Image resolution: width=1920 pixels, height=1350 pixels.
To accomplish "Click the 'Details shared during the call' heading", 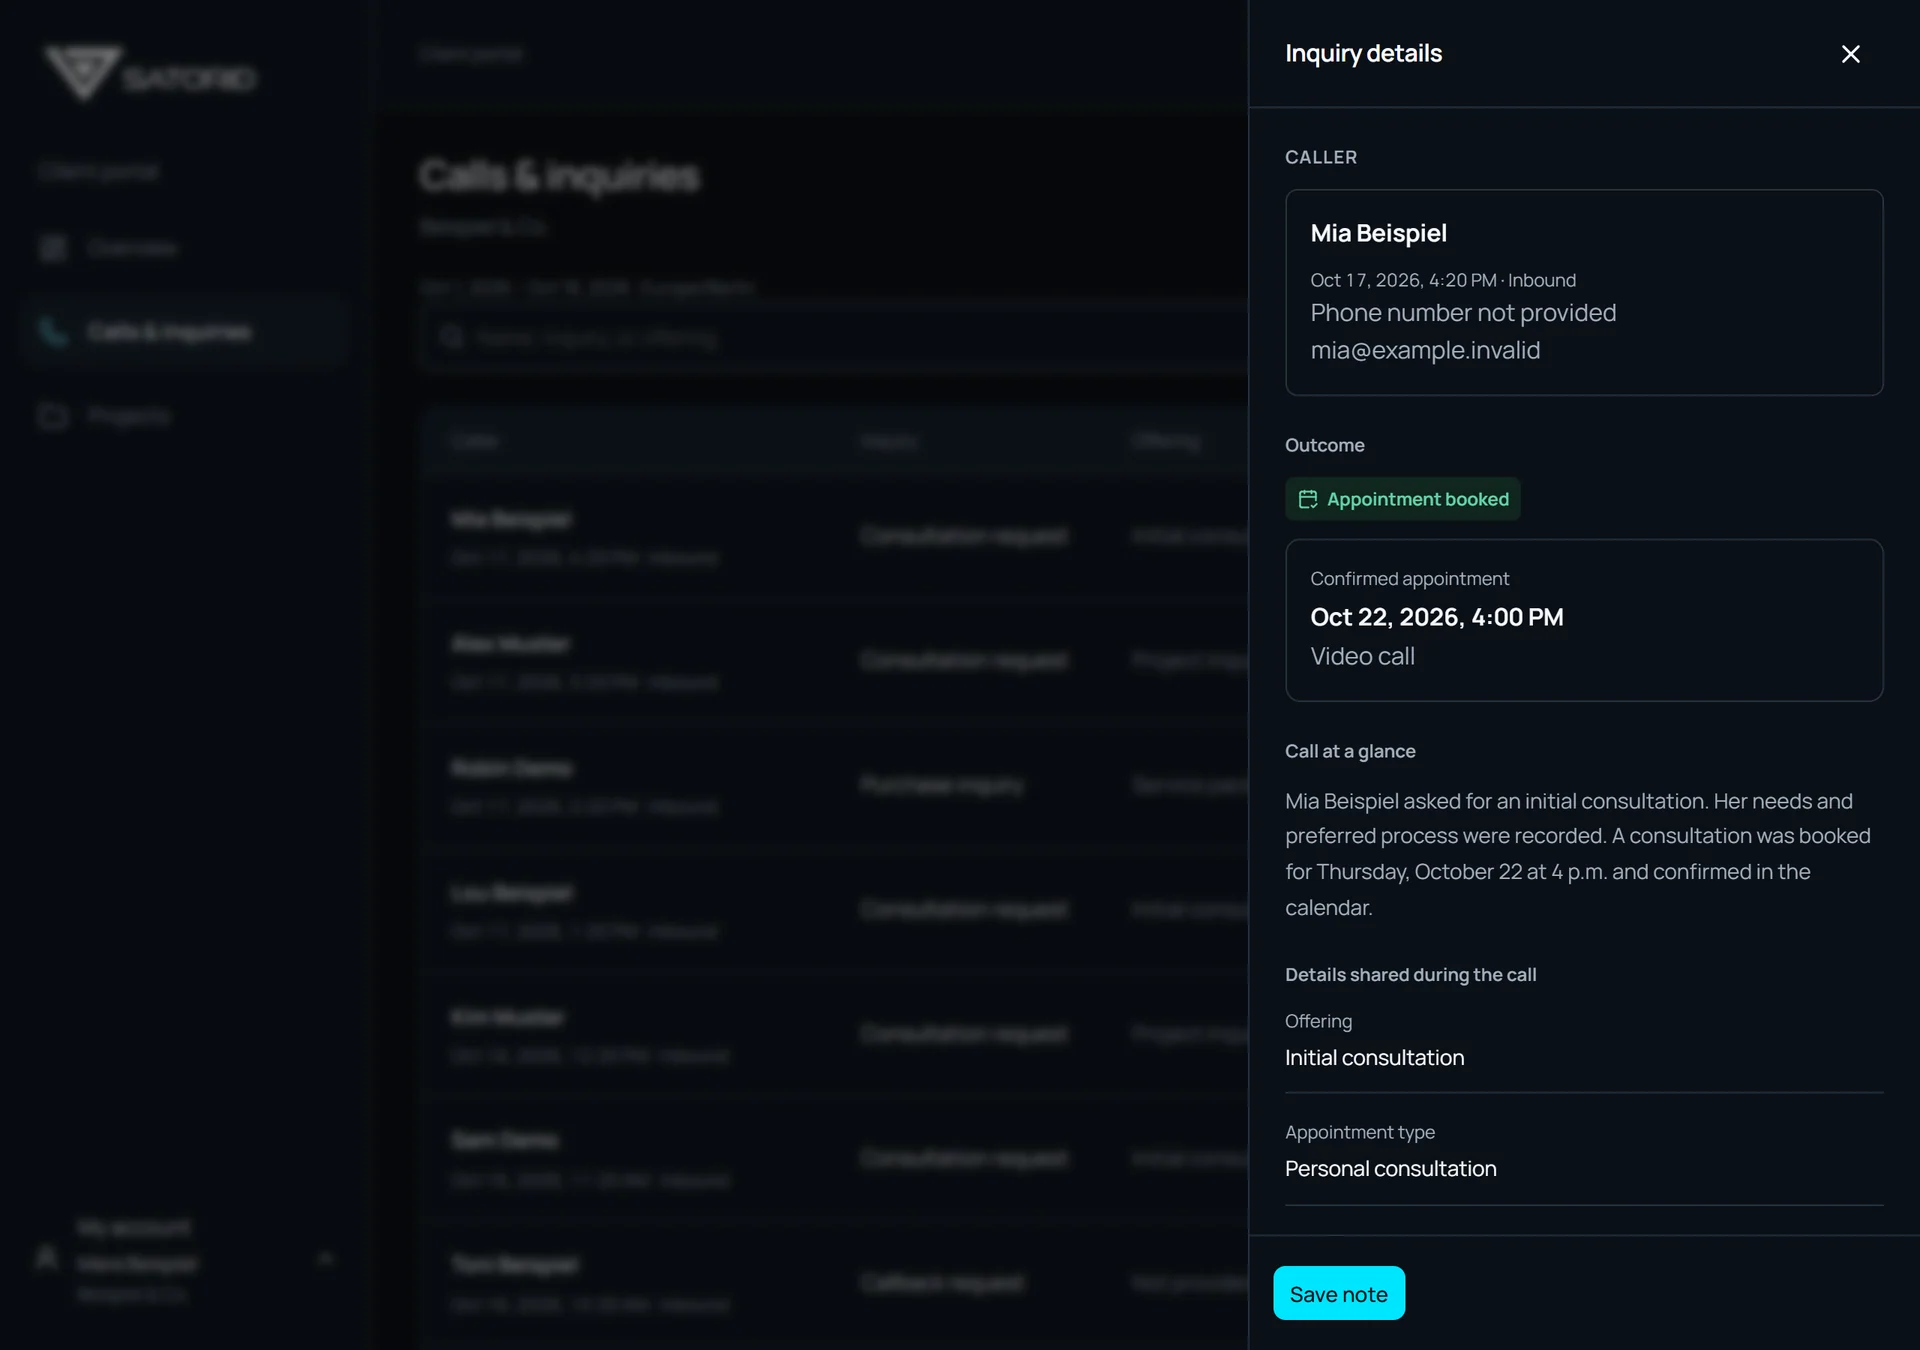I will click(x=1410, y=974).
